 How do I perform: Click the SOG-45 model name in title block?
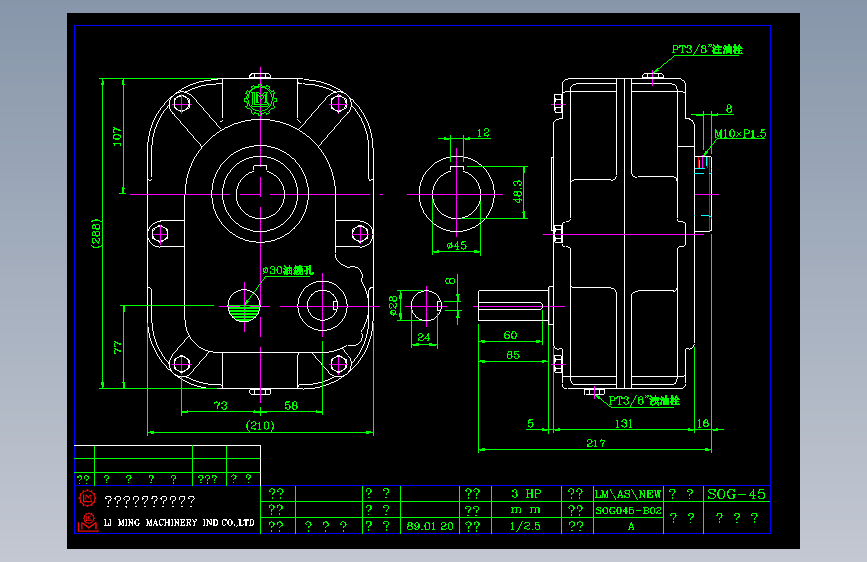click(737, 494)
